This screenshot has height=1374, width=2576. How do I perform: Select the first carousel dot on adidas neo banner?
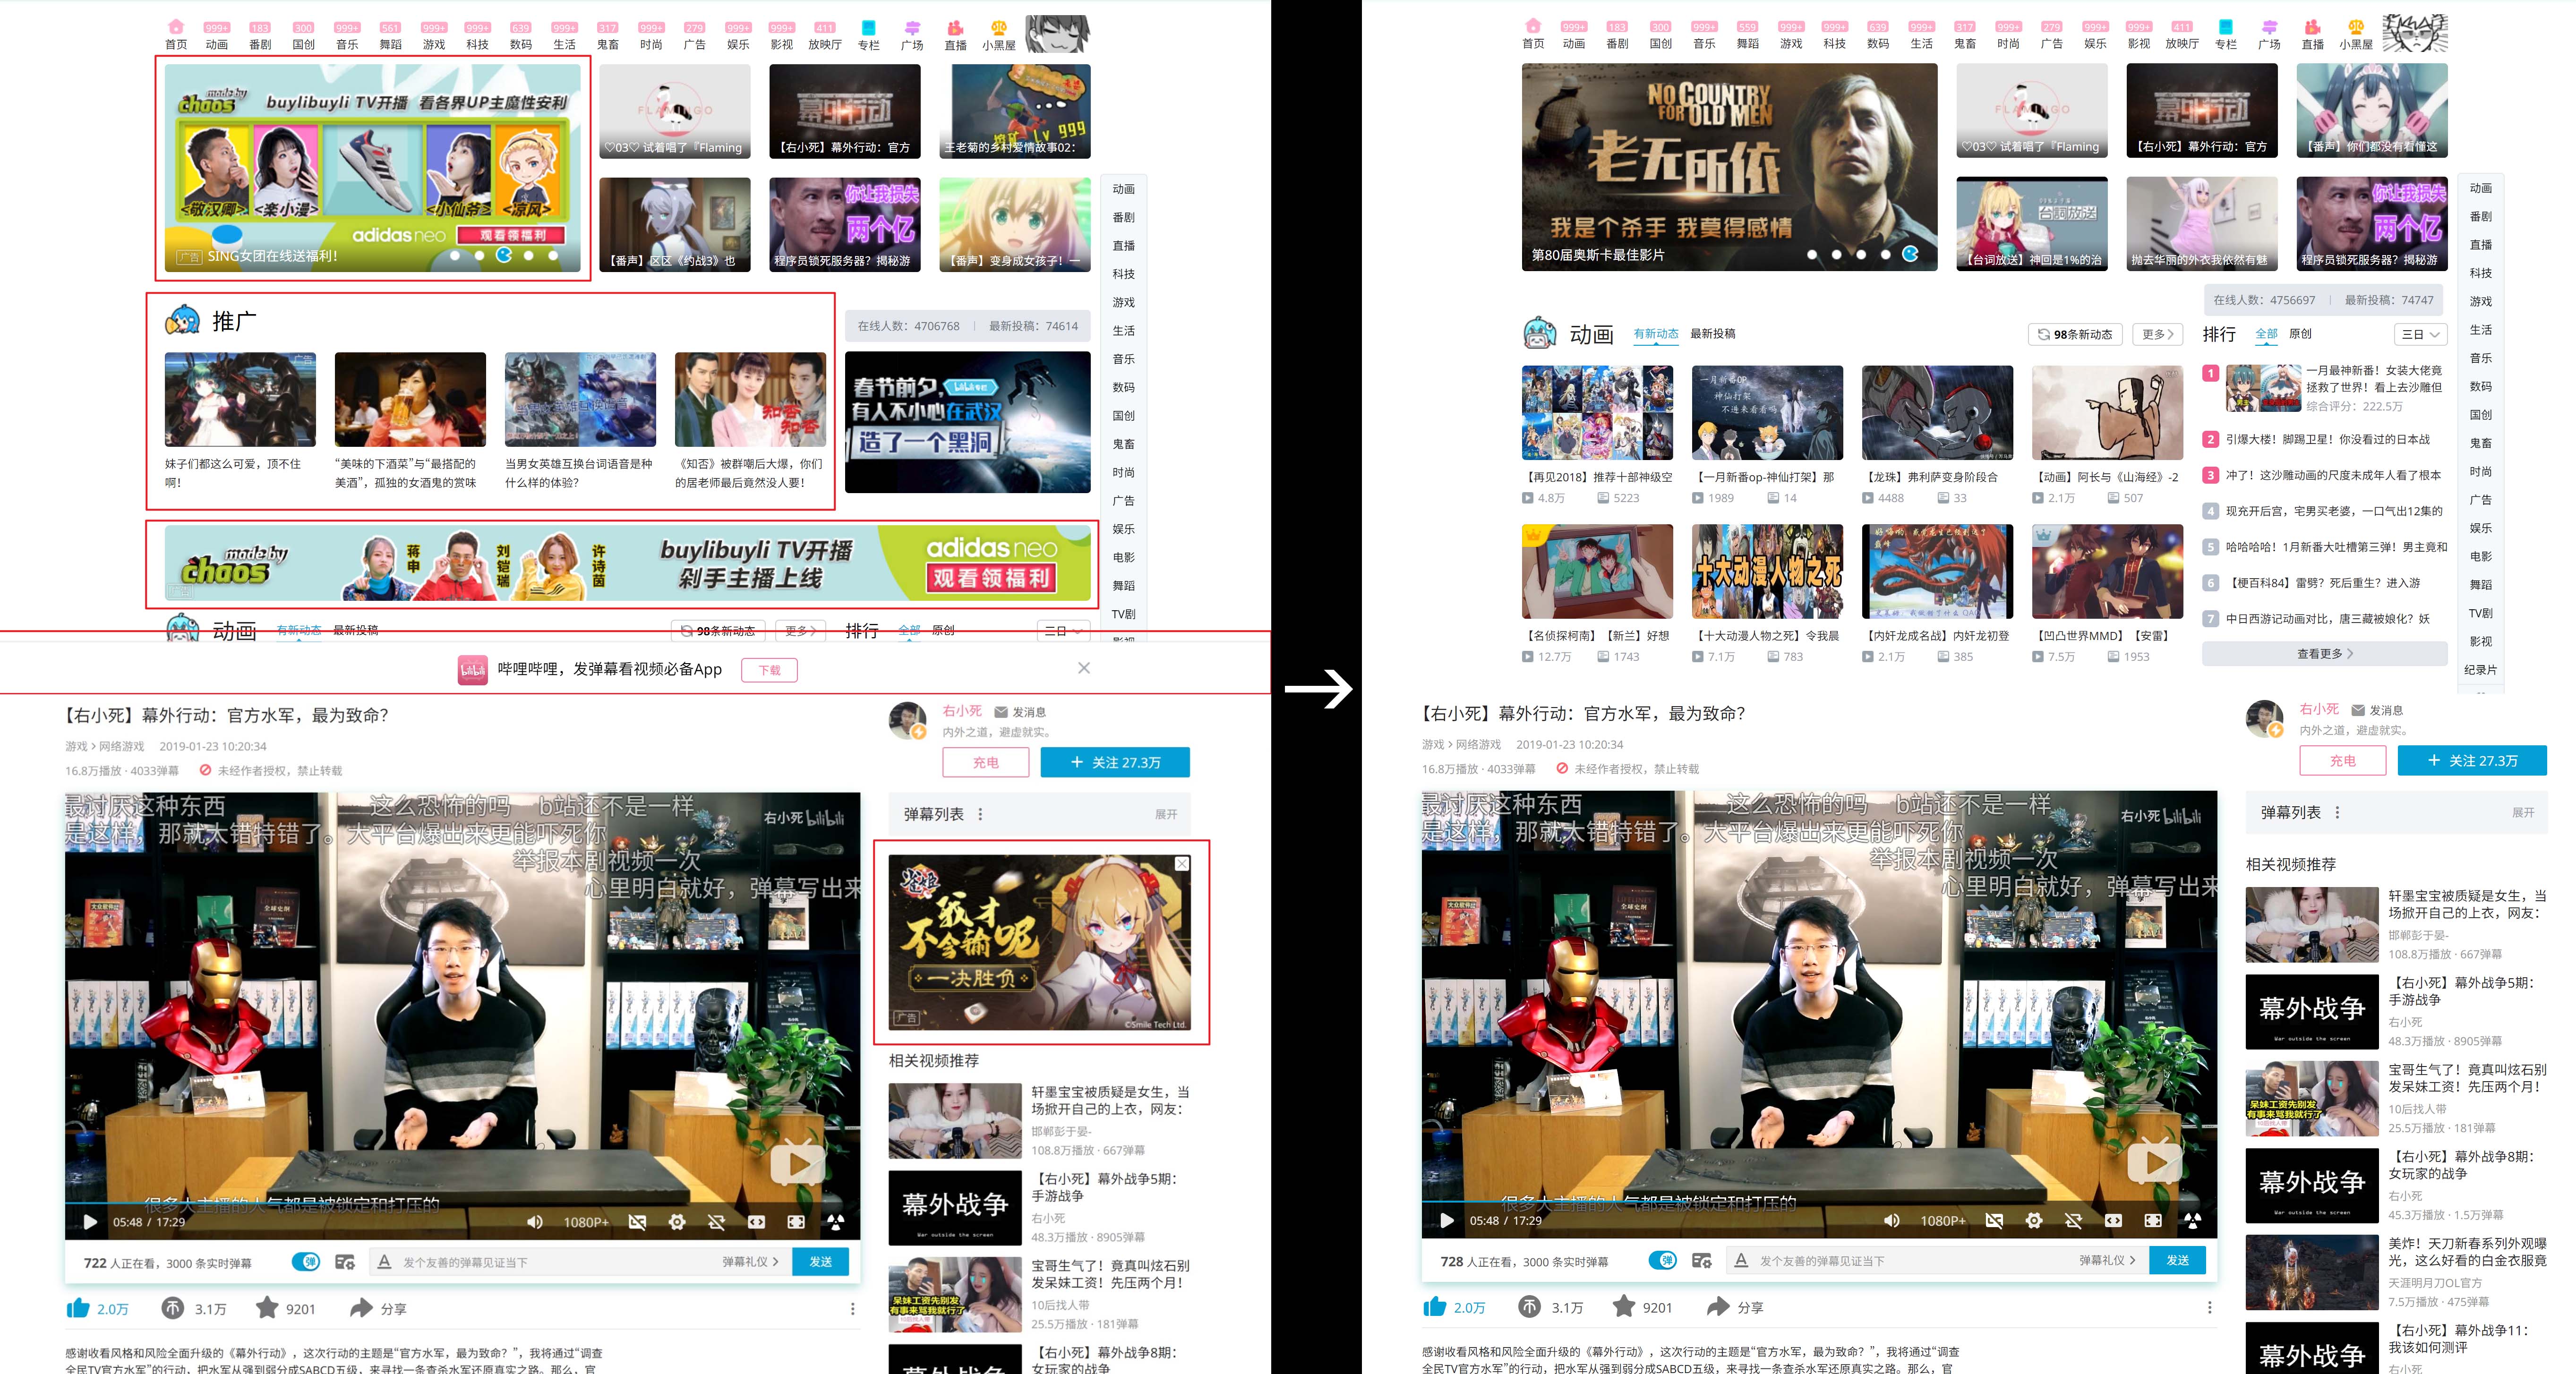tap(455, 256)
